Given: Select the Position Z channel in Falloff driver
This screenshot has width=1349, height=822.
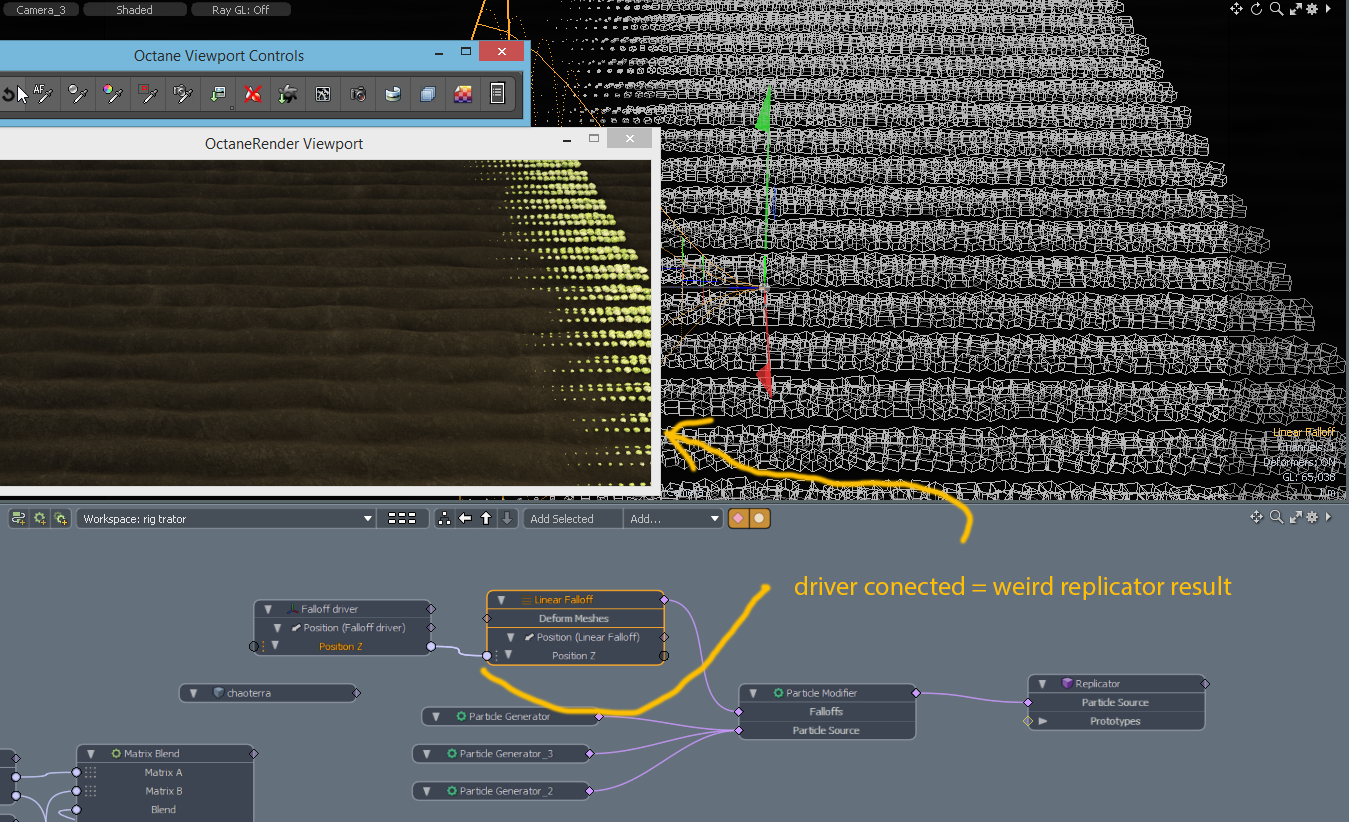Looking at the screenshot, I should pos(341,647).
